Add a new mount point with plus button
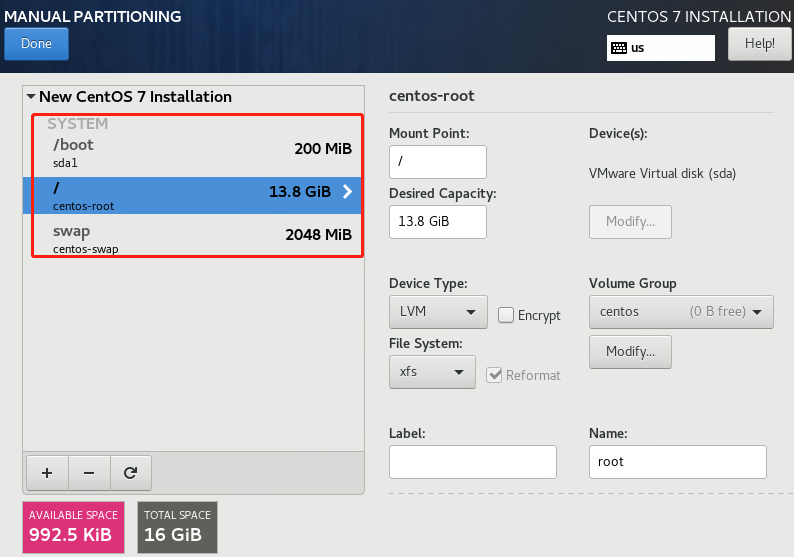Screen dimensions: 794x557 click(x=47, y=473)
